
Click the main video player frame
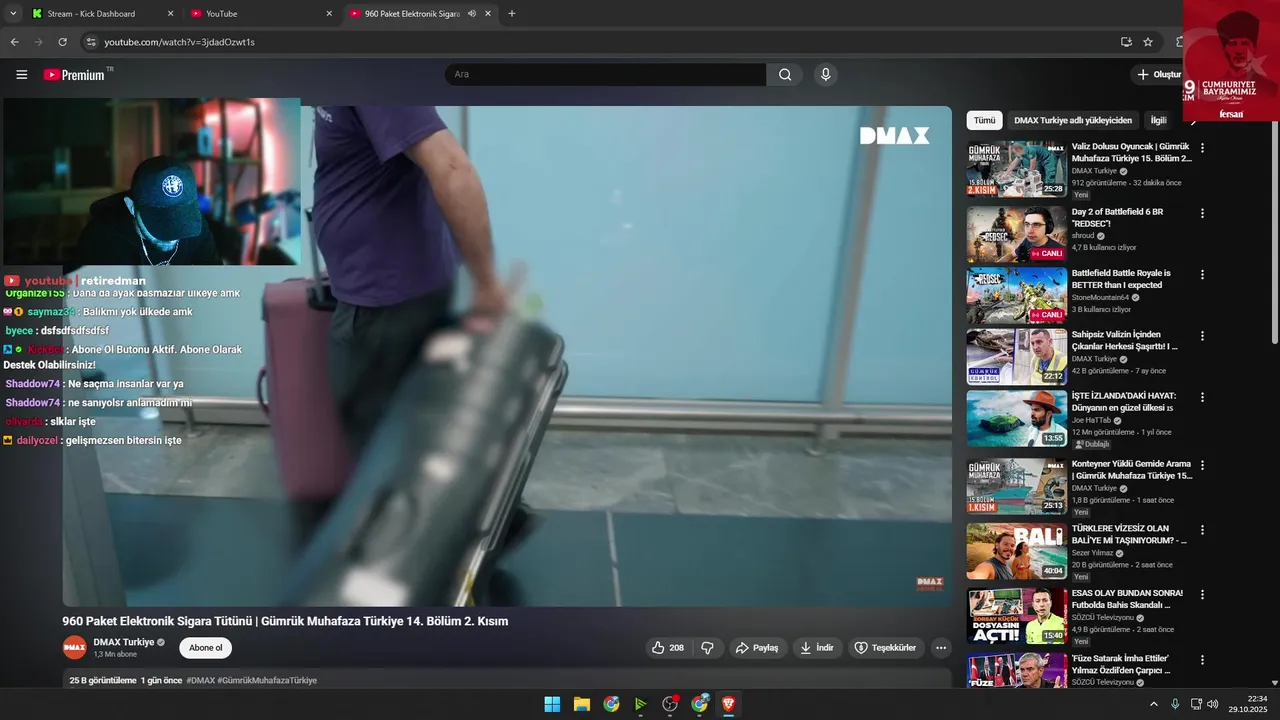click(x=507, y=356)
